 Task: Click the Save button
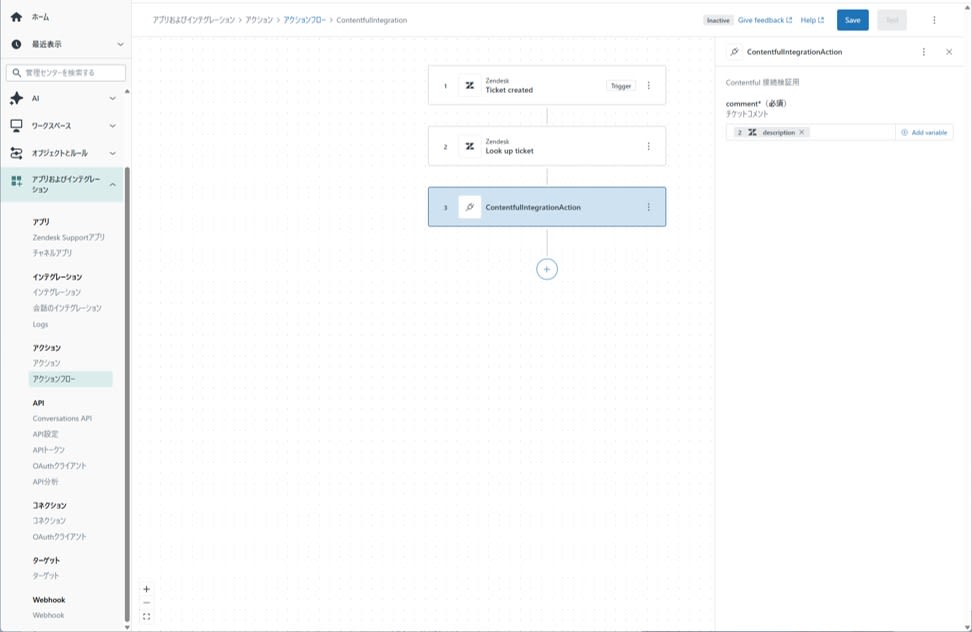pyautogui.click(x=852, y=20)
